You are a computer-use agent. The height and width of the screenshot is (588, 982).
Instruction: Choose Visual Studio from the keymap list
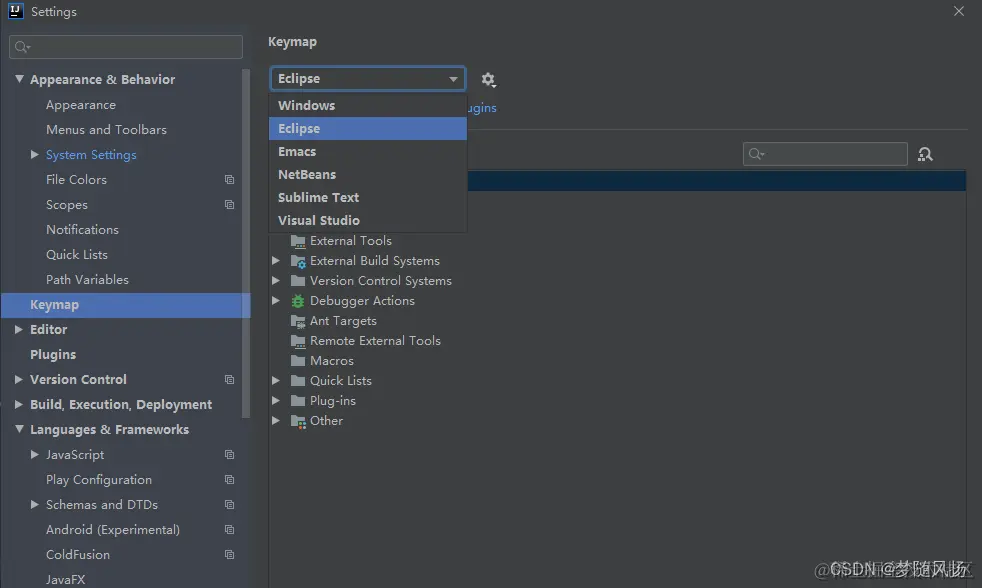point(368,220)
